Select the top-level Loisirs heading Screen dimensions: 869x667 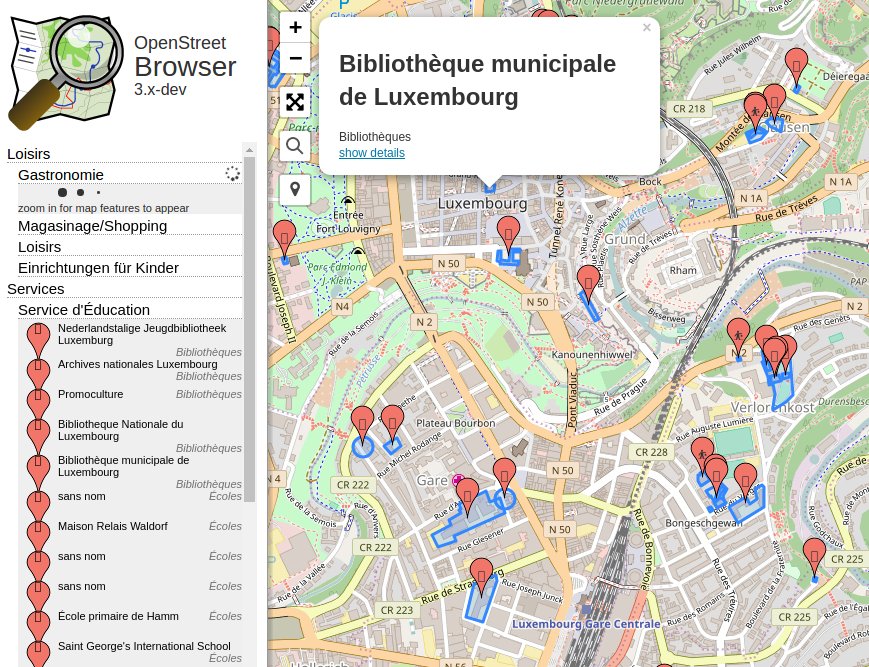(x=29, y=153)
